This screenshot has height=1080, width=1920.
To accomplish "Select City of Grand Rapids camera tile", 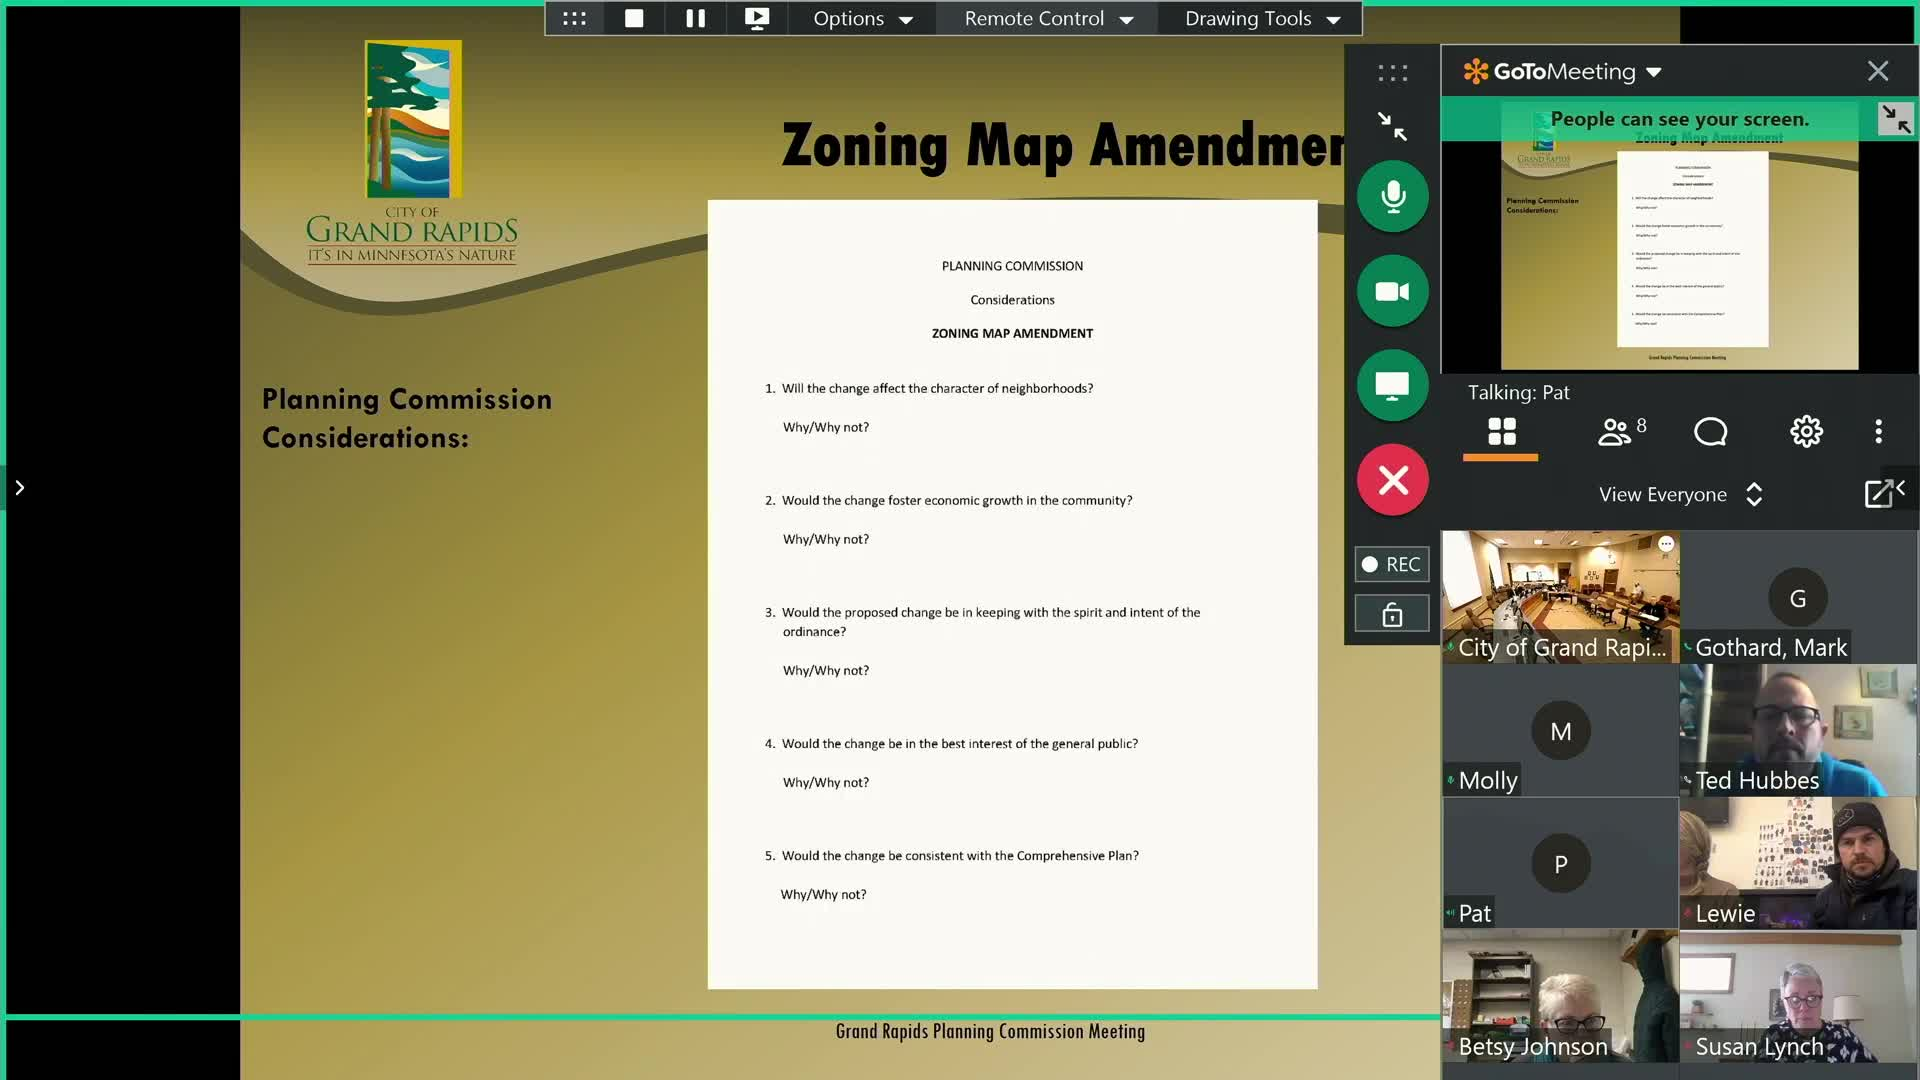I will [1560, 597].
